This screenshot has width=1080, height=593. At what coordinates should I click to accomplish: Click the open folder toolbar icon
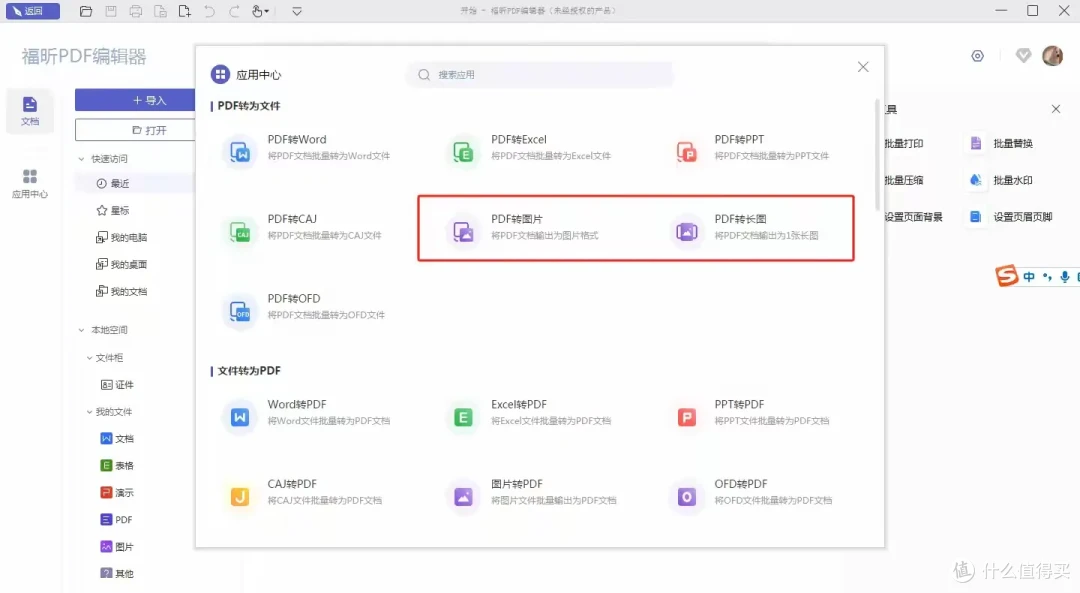pos(86,11)
